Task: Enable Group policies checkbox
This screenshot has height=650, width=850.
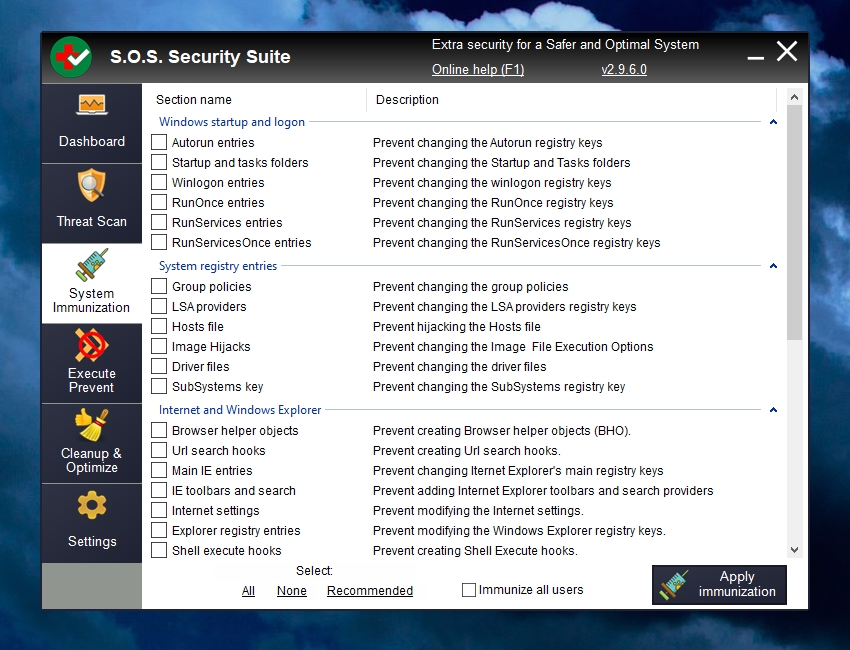Action: (x=159, y=286)
